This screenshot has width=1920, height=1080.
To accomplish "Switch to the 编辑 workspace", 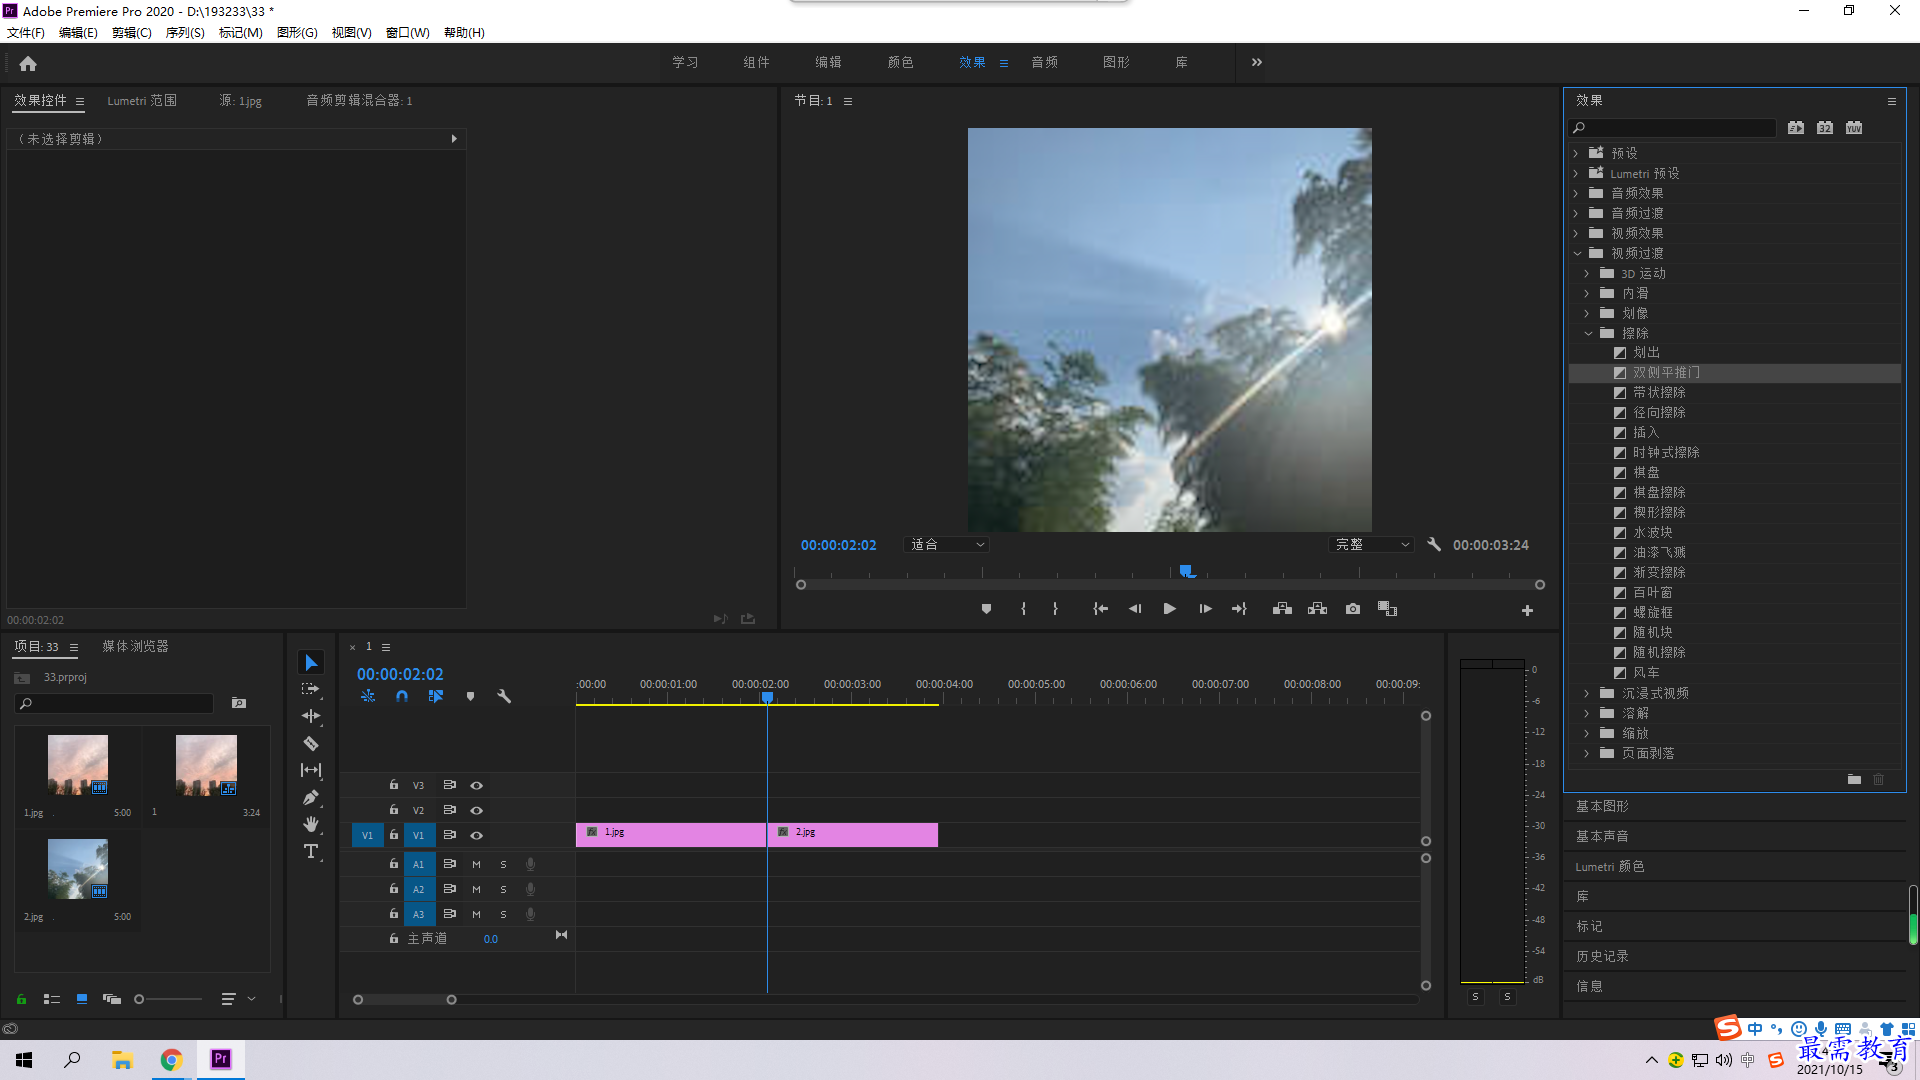I will [828, 62].
